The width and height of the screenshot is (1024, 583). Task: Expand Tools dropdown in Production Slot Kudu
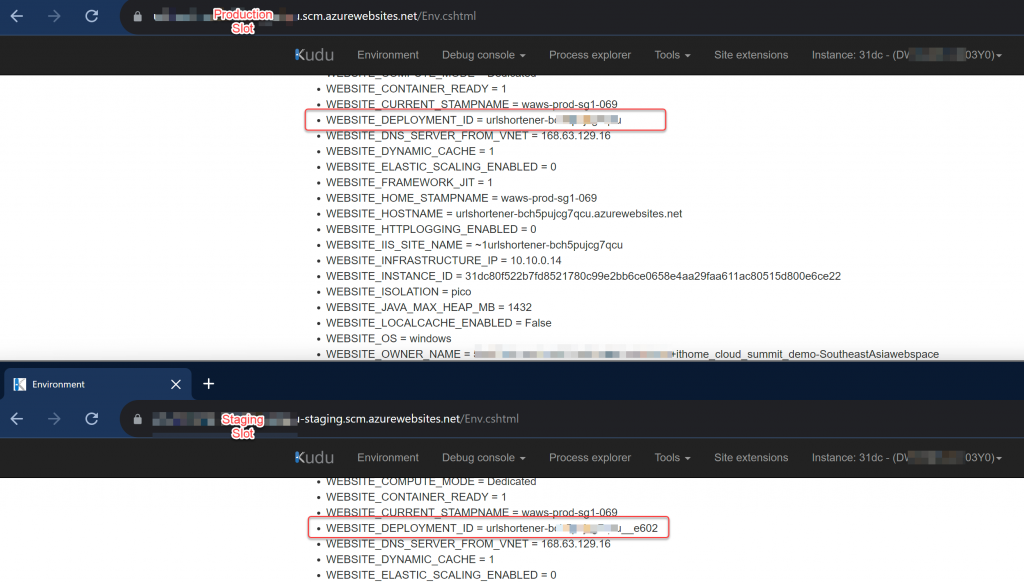pos(672,55)
